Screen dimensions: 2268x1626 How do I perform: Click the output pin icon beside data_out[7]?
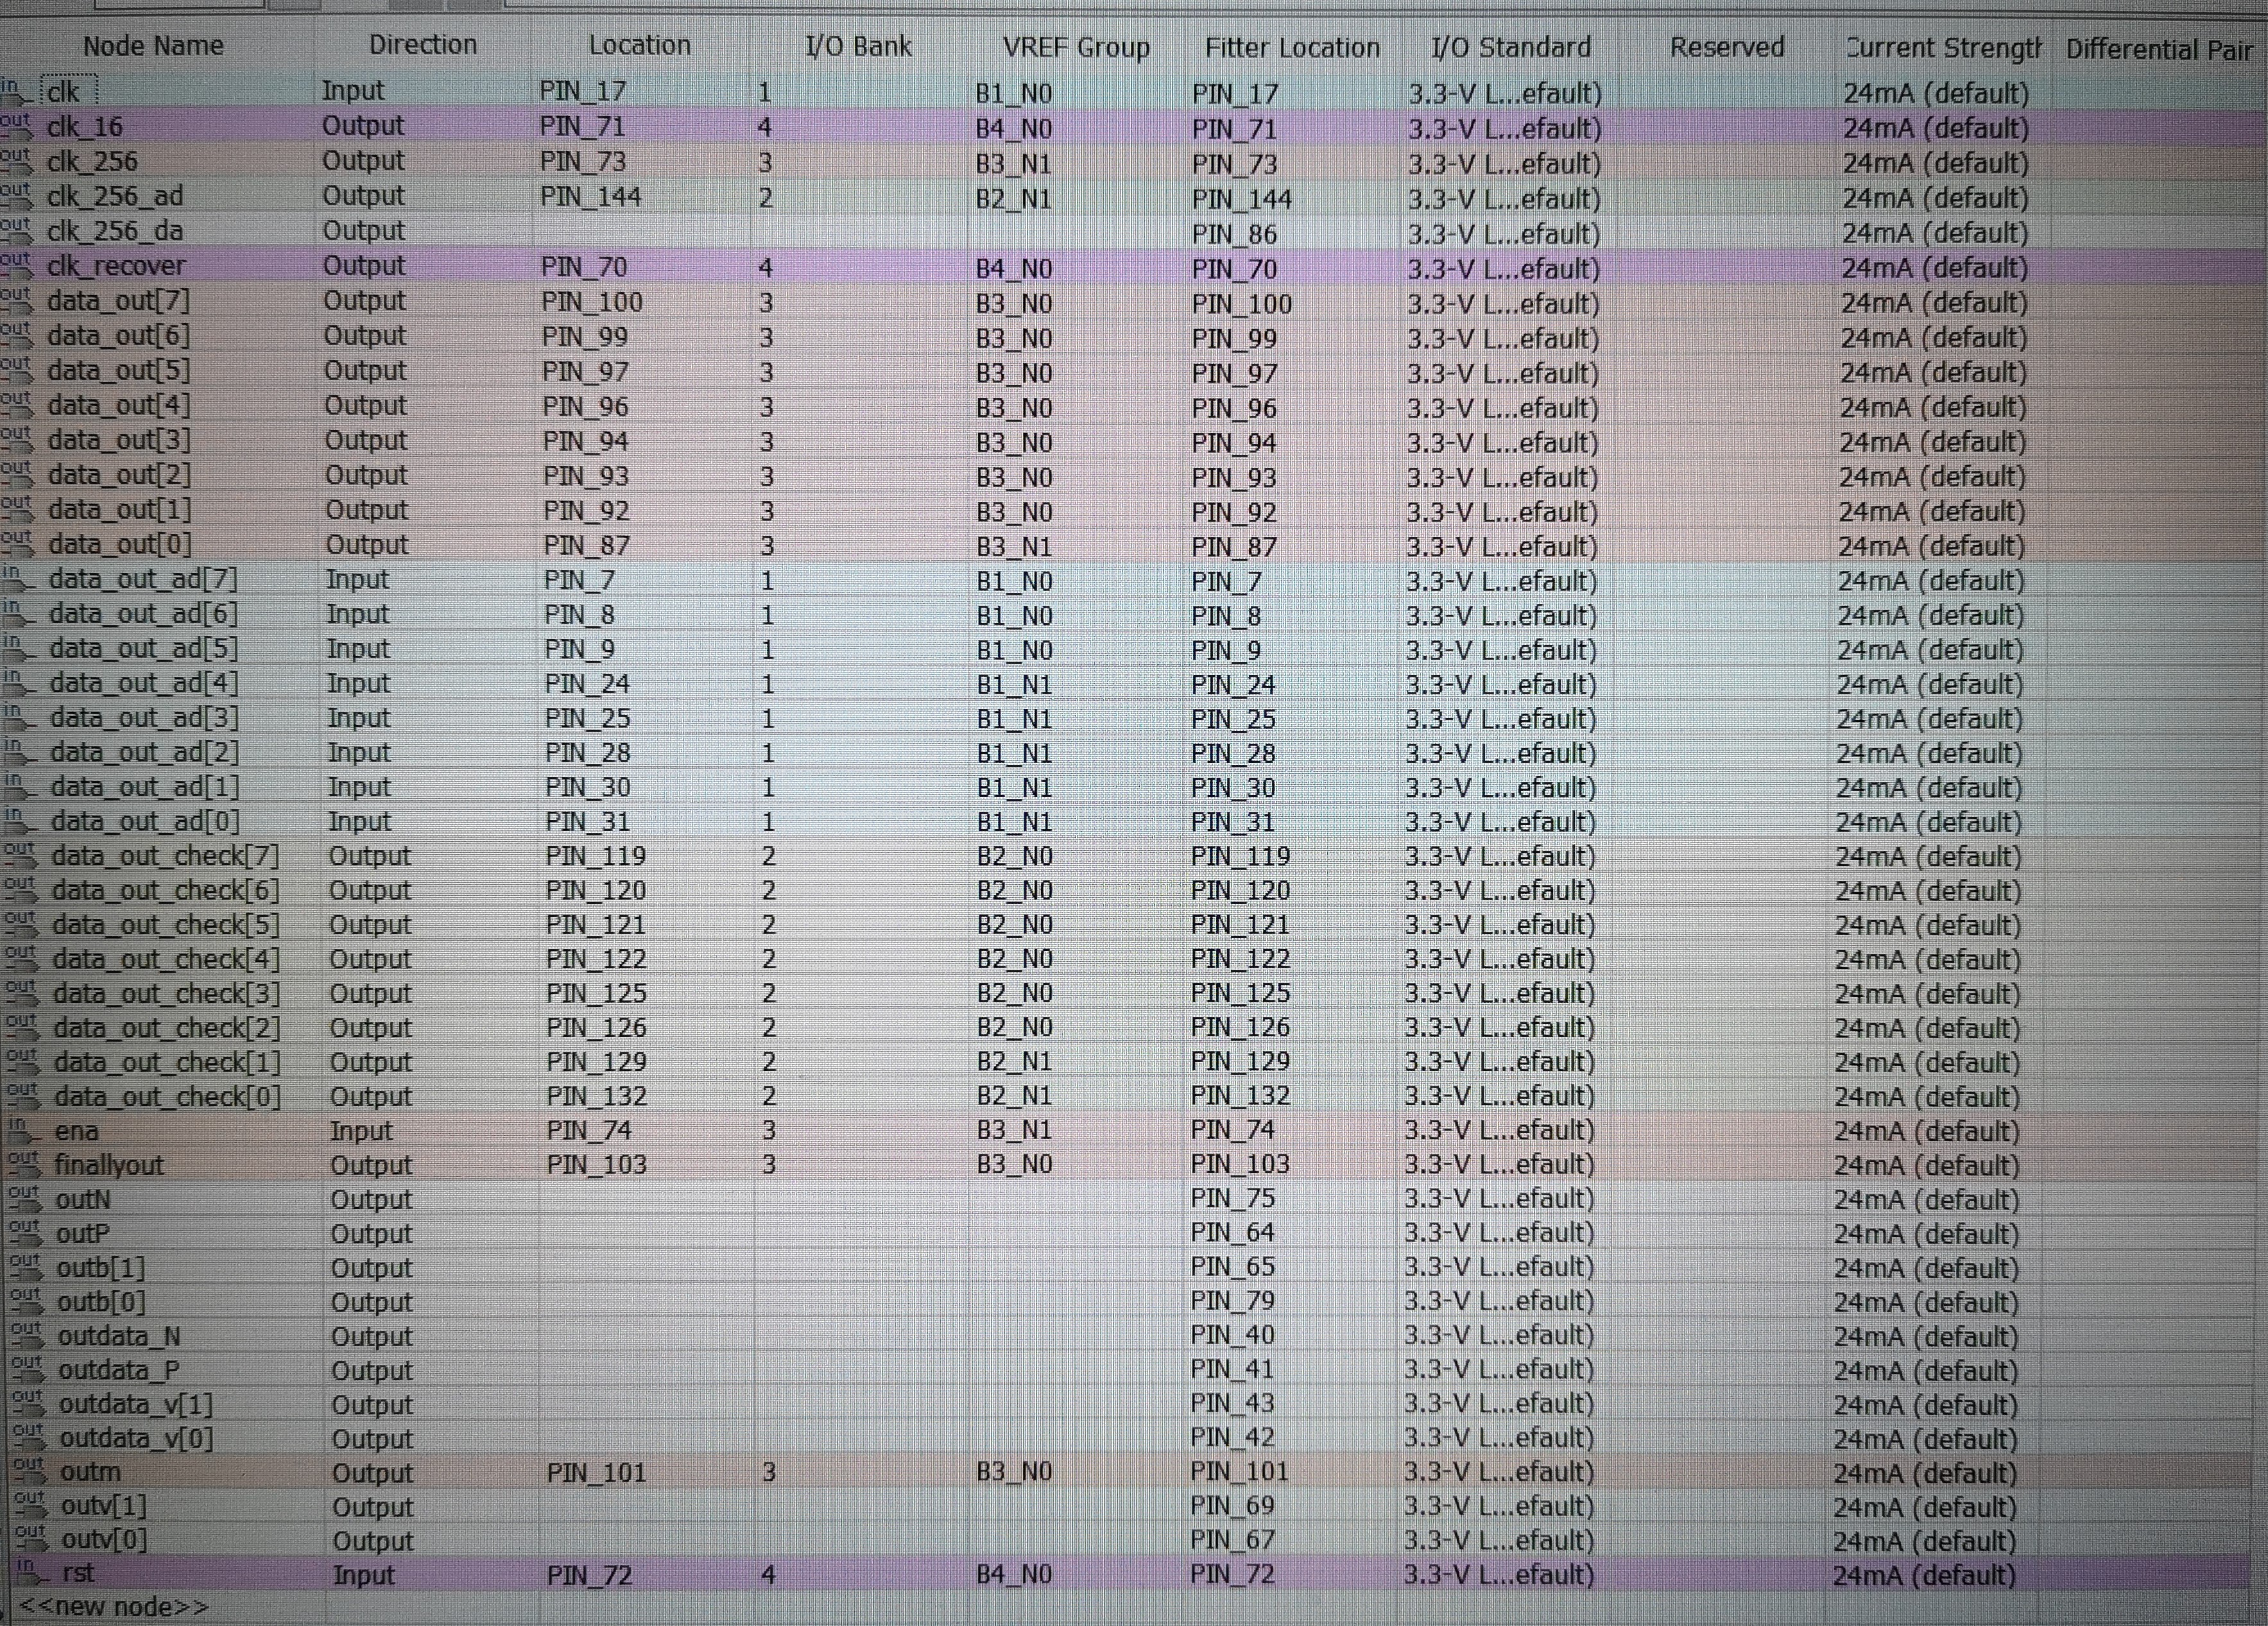coord(16,300)
